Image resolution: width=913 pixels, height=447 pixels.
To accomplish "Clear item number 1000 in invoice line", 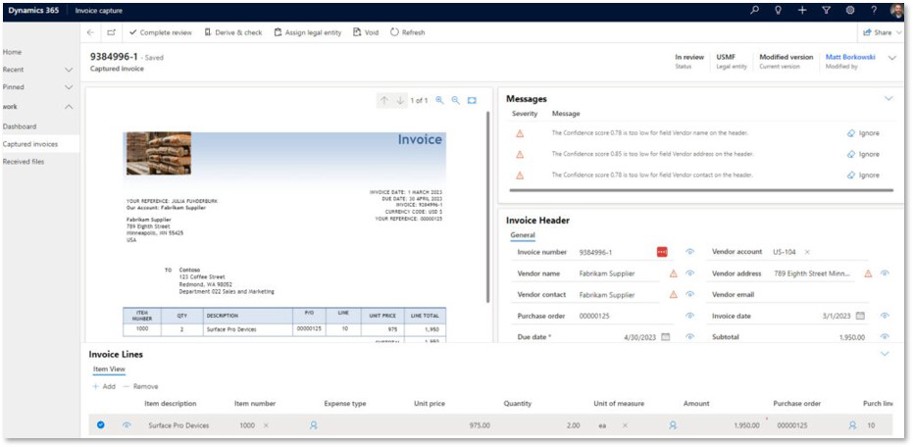I will point(266,425).
